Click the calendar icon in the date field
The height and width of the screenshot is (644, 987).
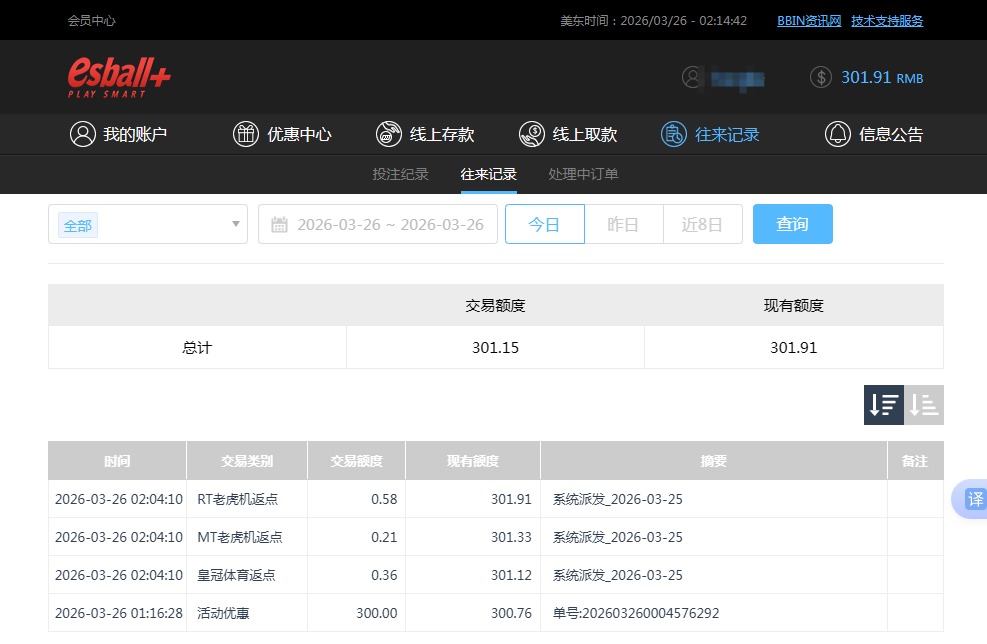pos(279,224)
